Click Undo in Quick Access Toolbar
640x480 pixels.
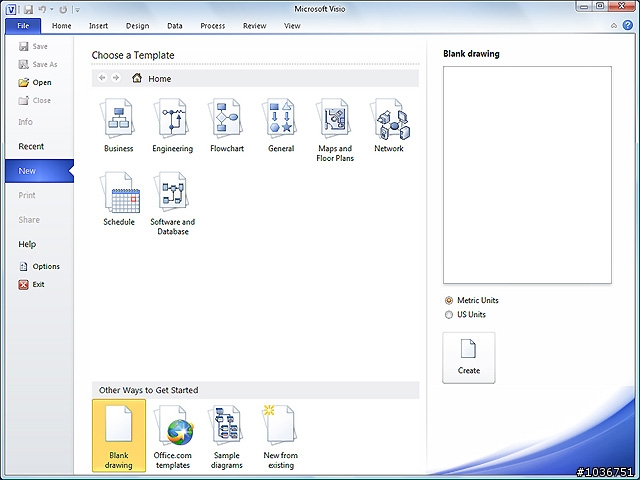point(42,9)
